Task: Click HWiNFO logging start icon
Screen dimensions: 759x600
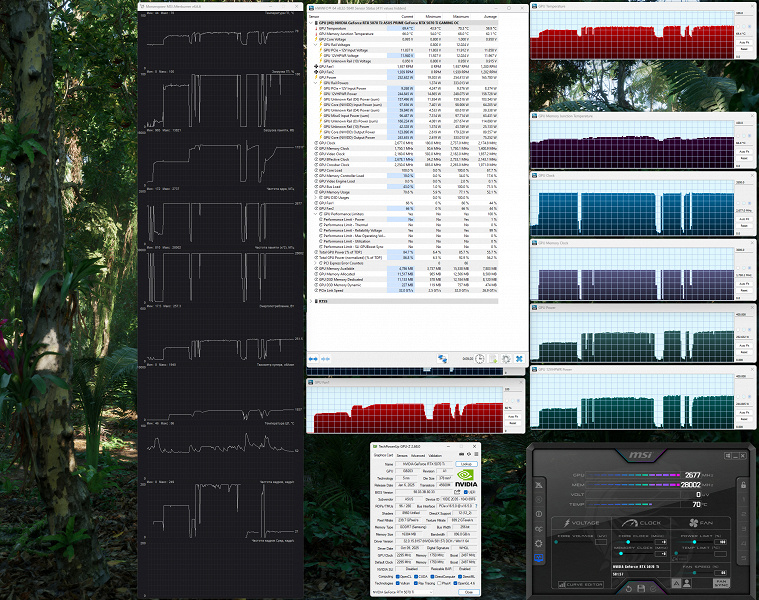Action: pyautogui.click(x=493, y=359)
